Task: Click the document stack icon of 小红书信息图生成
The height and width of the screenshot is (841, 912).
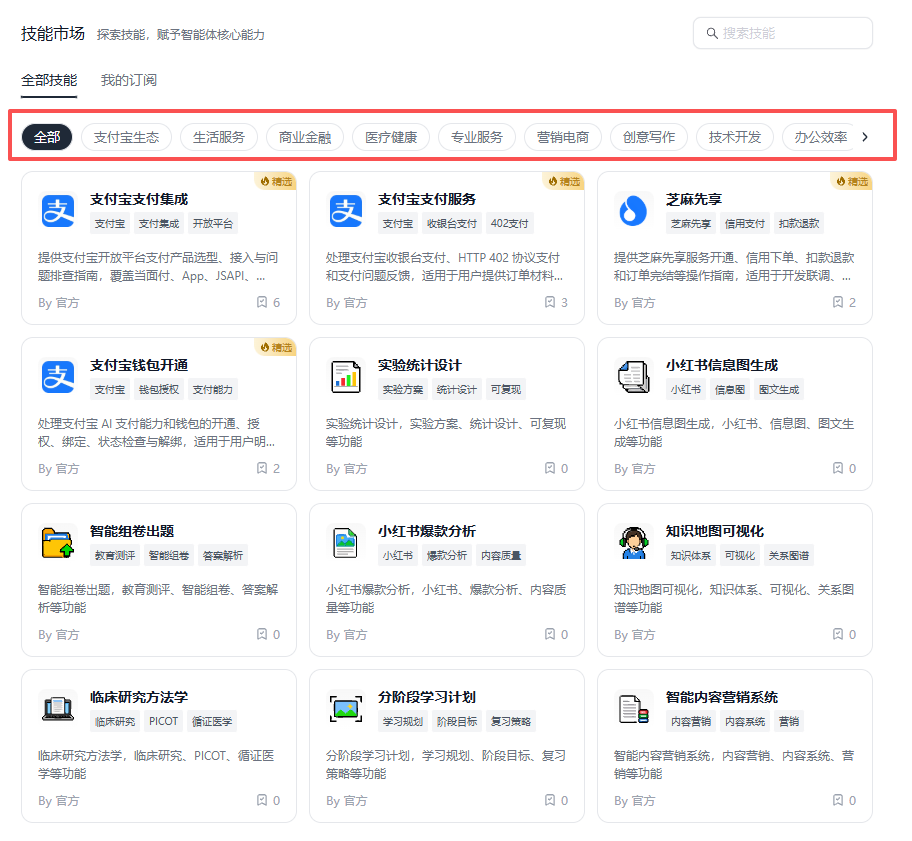Action: click(x=634, y=376)
